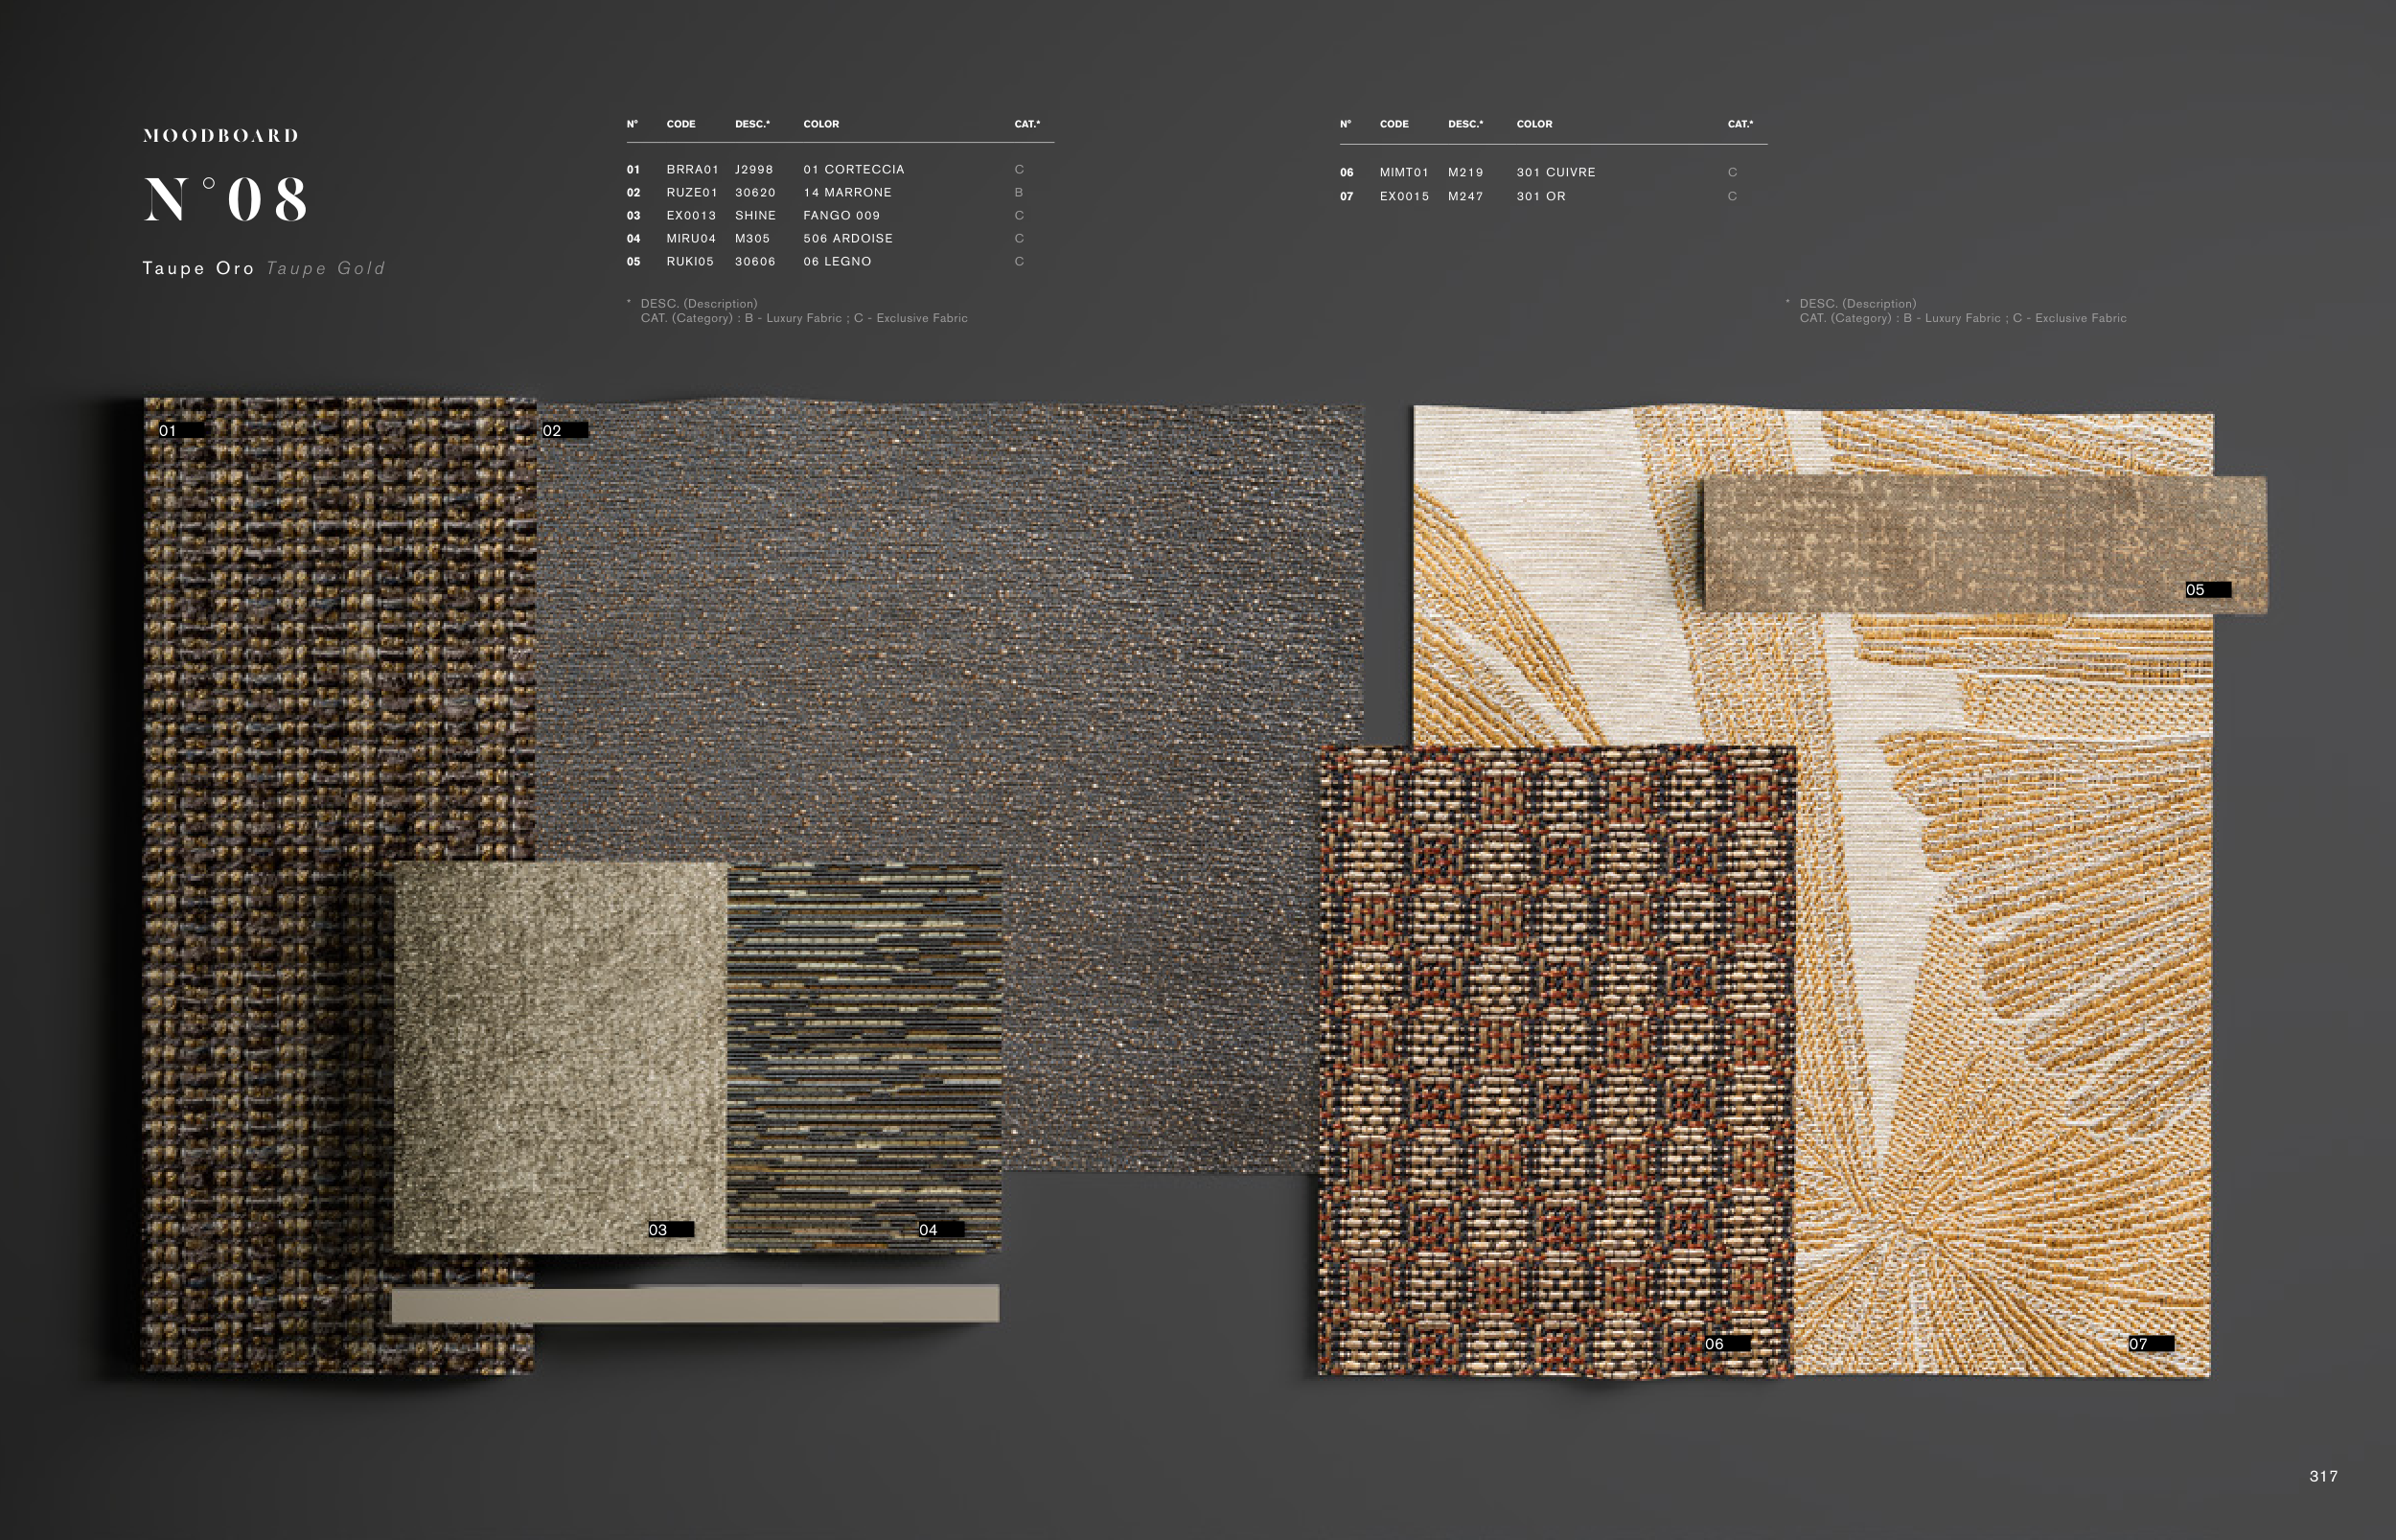Select the EX0015 code in right table
Viewport: 2396px width, 1540px height.
[1404, 196]
